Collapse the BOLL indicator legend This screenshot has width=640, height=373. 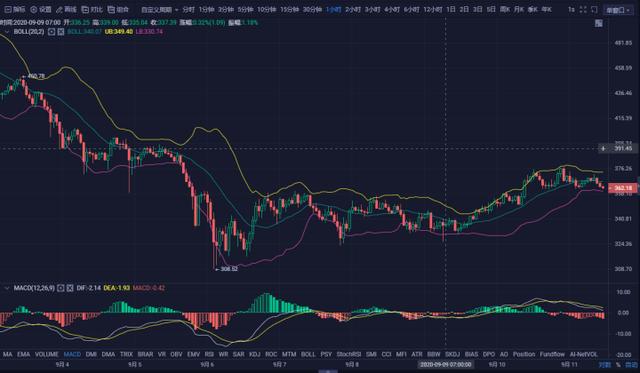pos(7,31)
